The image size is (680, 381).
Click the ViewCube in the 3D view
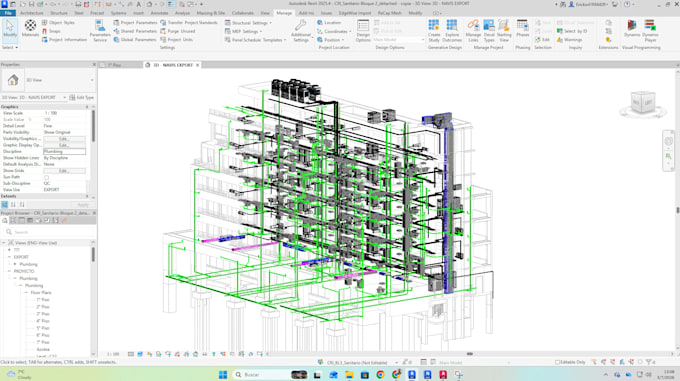coord(643,103)
